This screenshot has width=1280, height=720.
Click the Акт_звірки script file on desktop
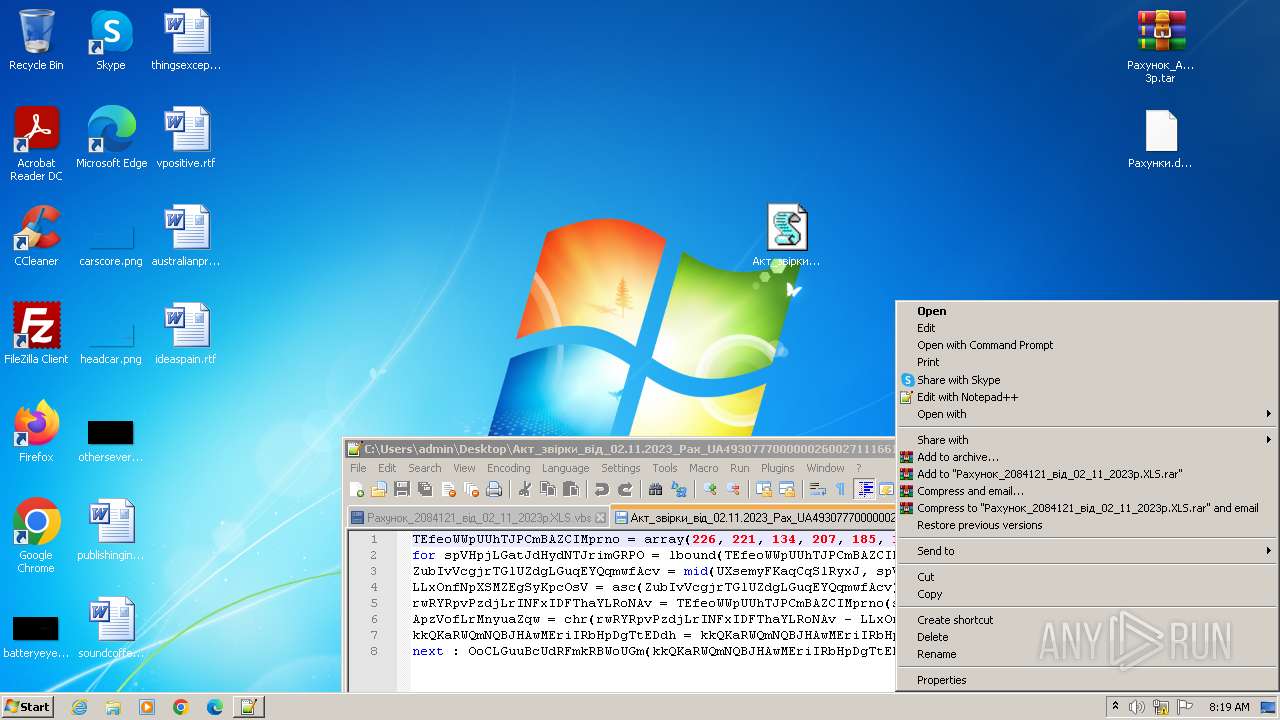click(787, 235)
